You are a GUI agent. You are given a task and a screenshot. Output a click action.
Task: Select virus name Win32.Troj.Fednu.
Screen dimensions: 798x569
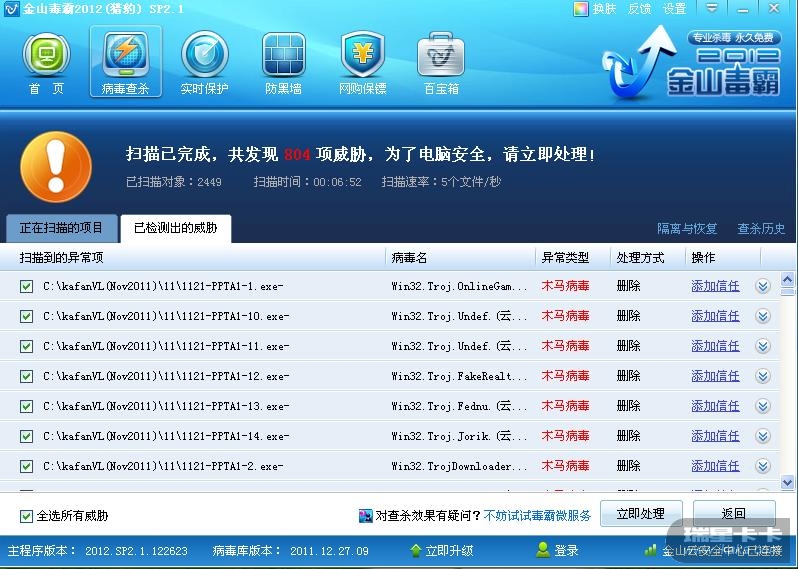pyautogui.click(x=459, y=406)
